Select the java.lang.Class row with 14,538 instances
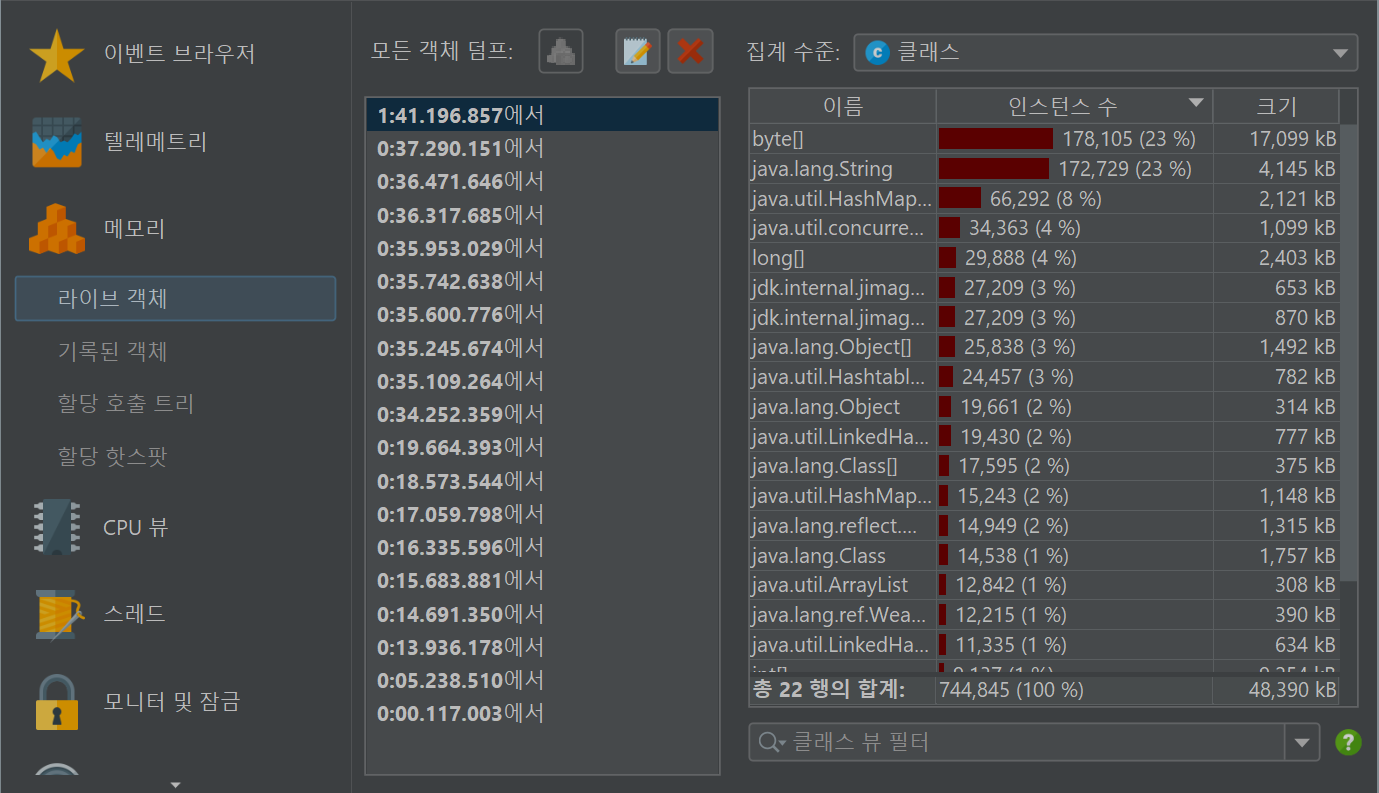 (x=1043, y=556)
